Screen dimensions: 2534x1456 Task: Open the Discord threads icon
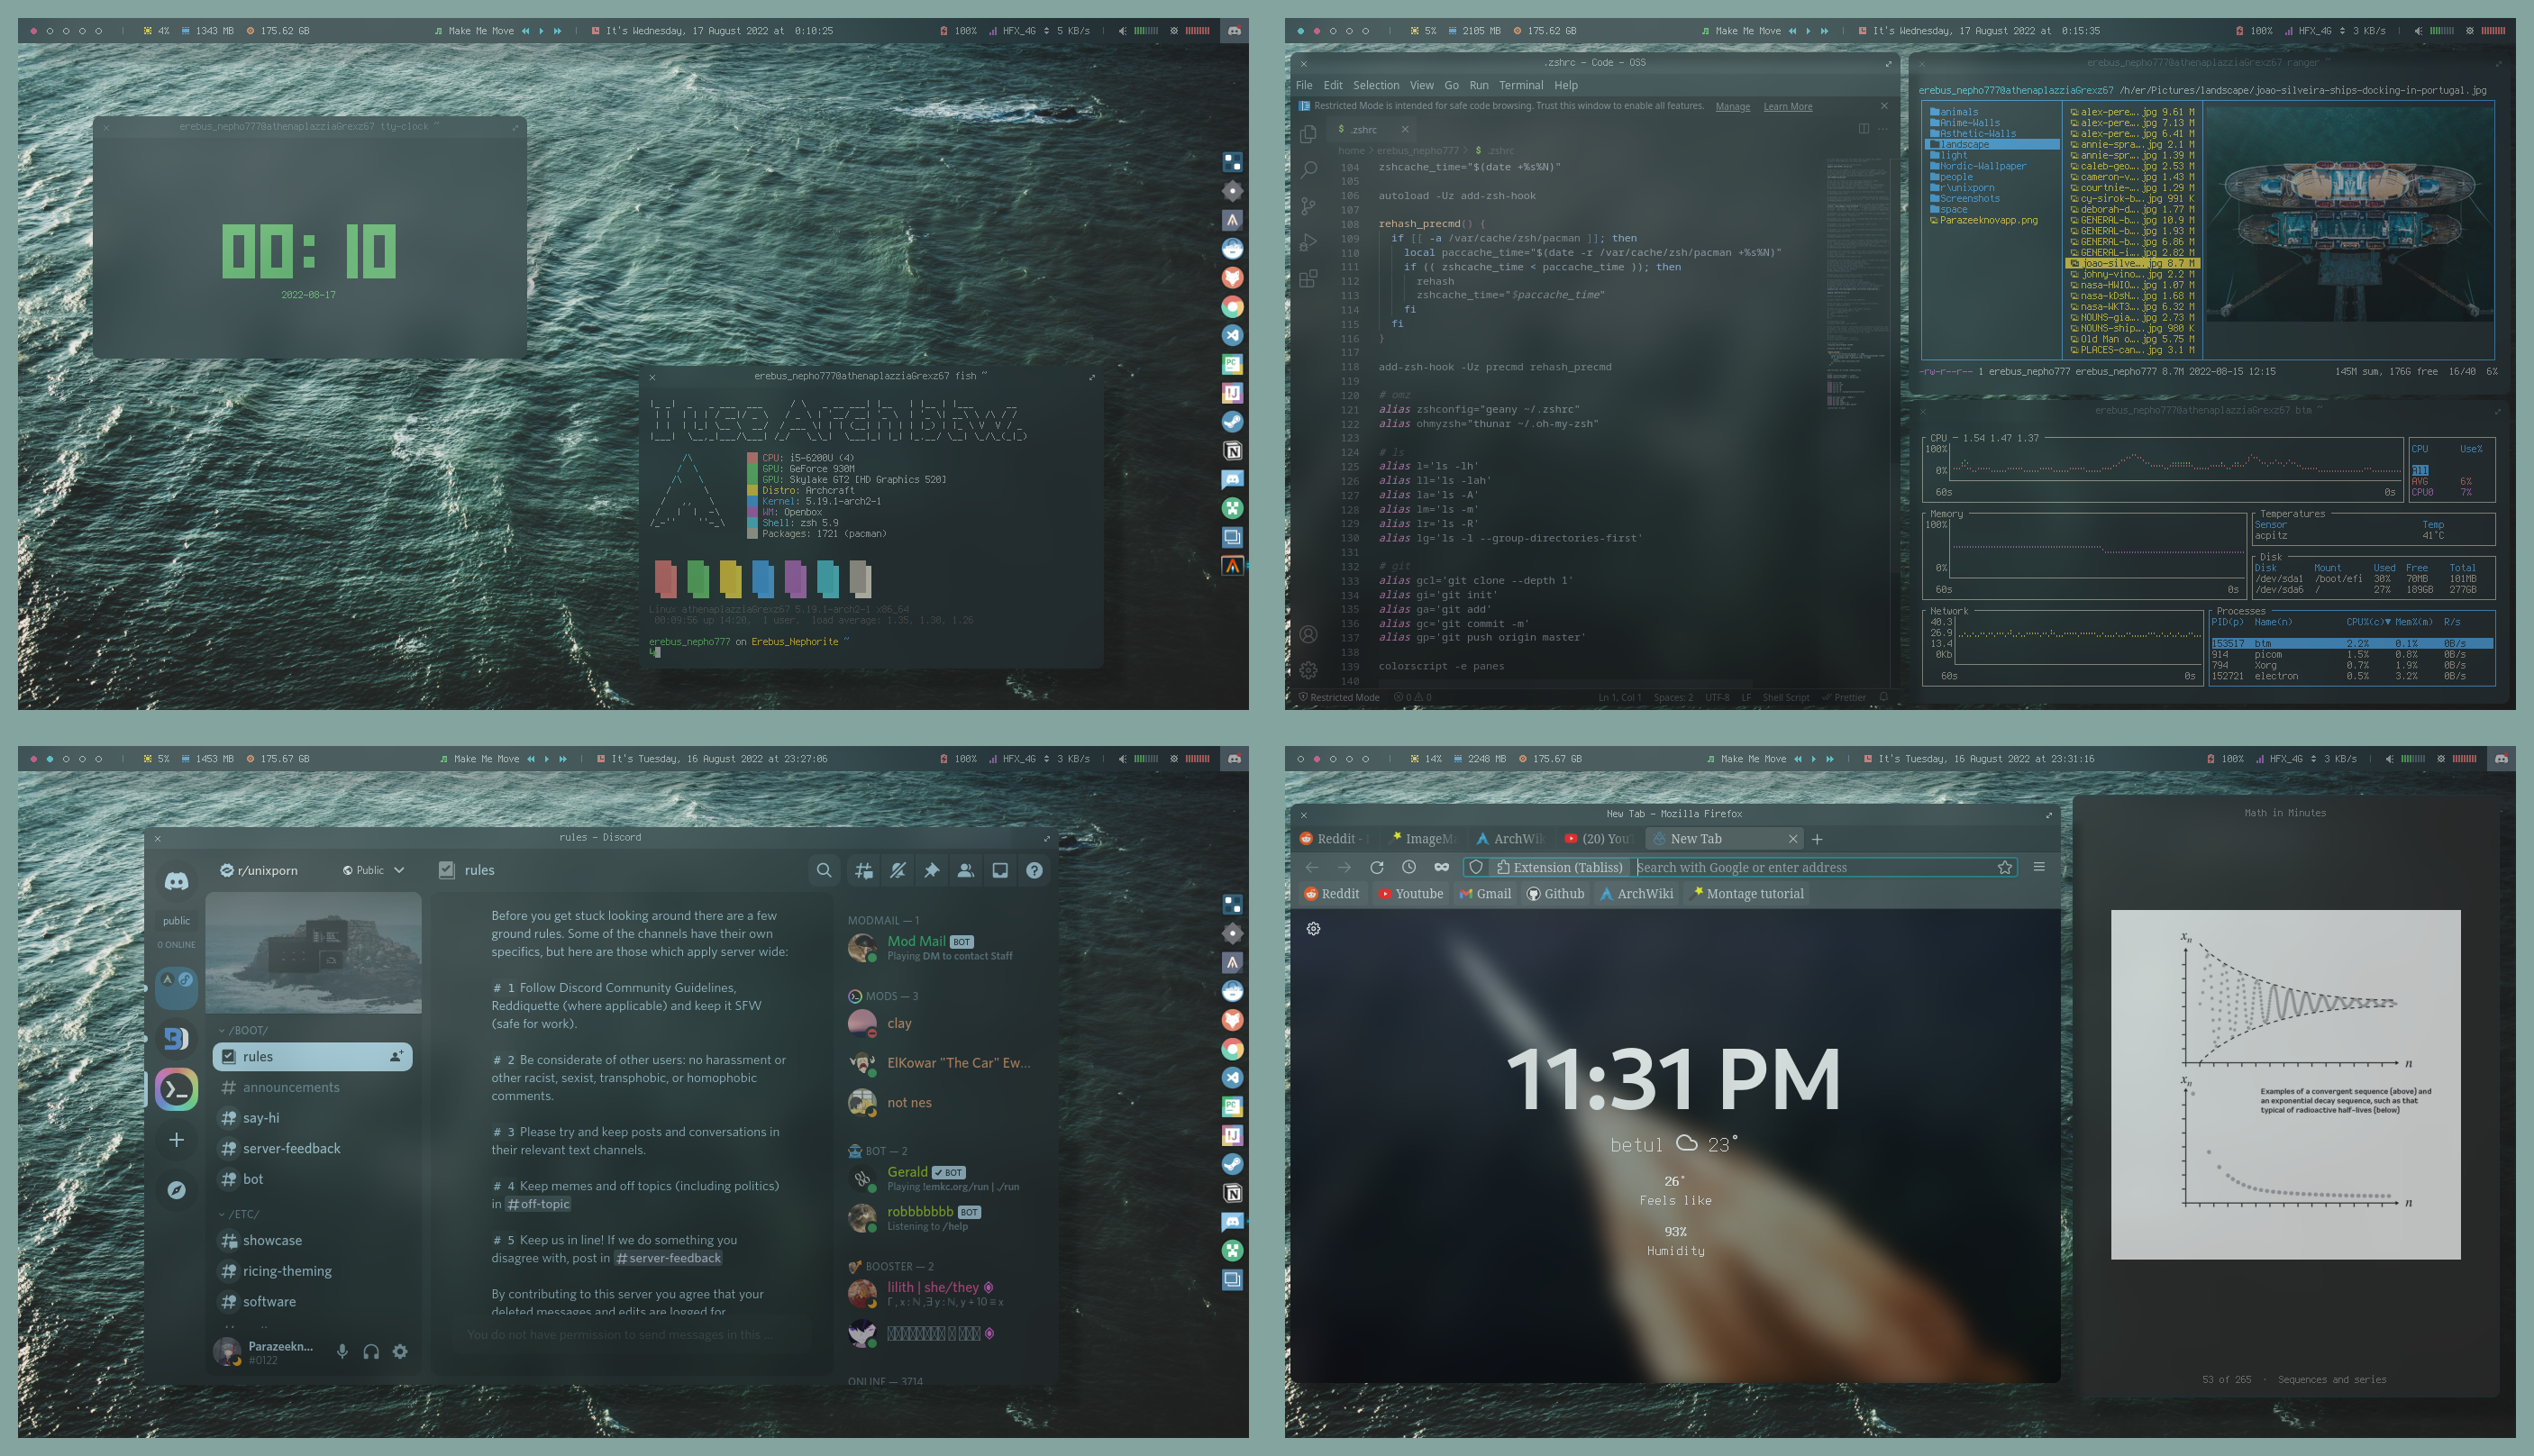[x=864, y=870]
